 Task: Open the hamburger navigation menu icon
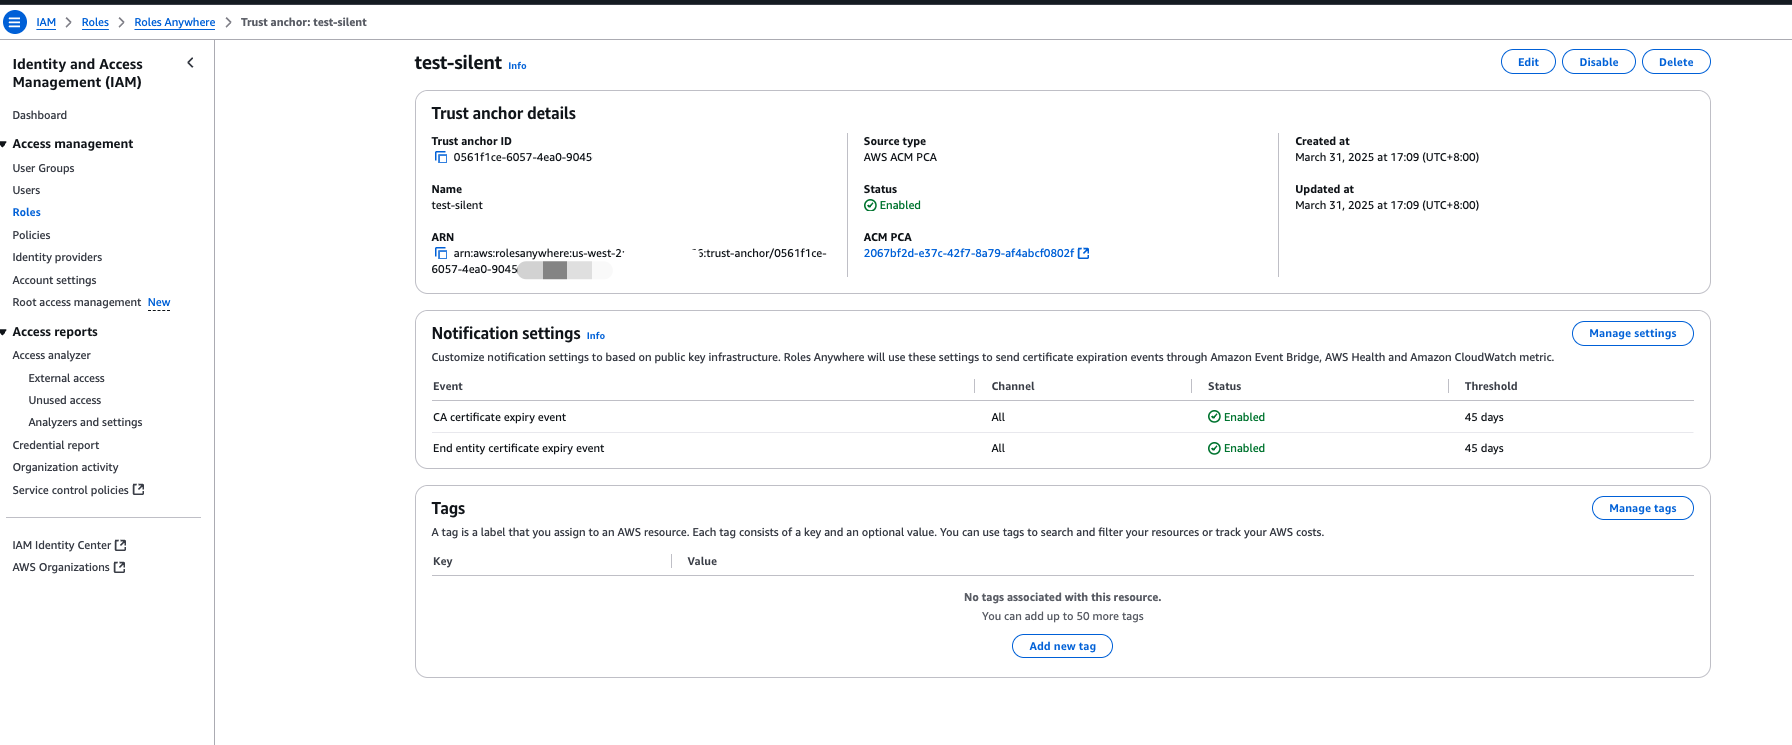pos(15,22)
